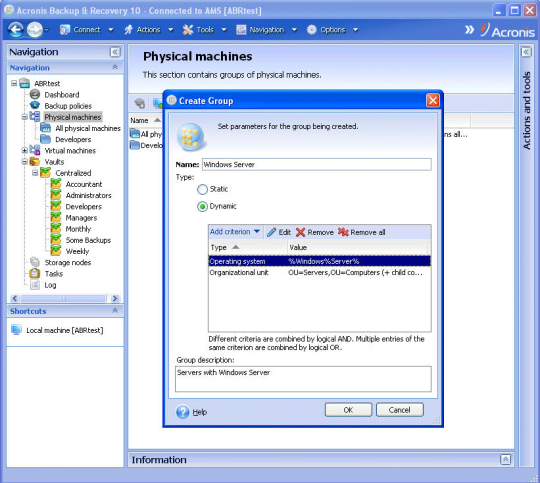Screen dimensions: 540x483
Task: Click the Physical machines icon in the tree
Action: [35, 116]
